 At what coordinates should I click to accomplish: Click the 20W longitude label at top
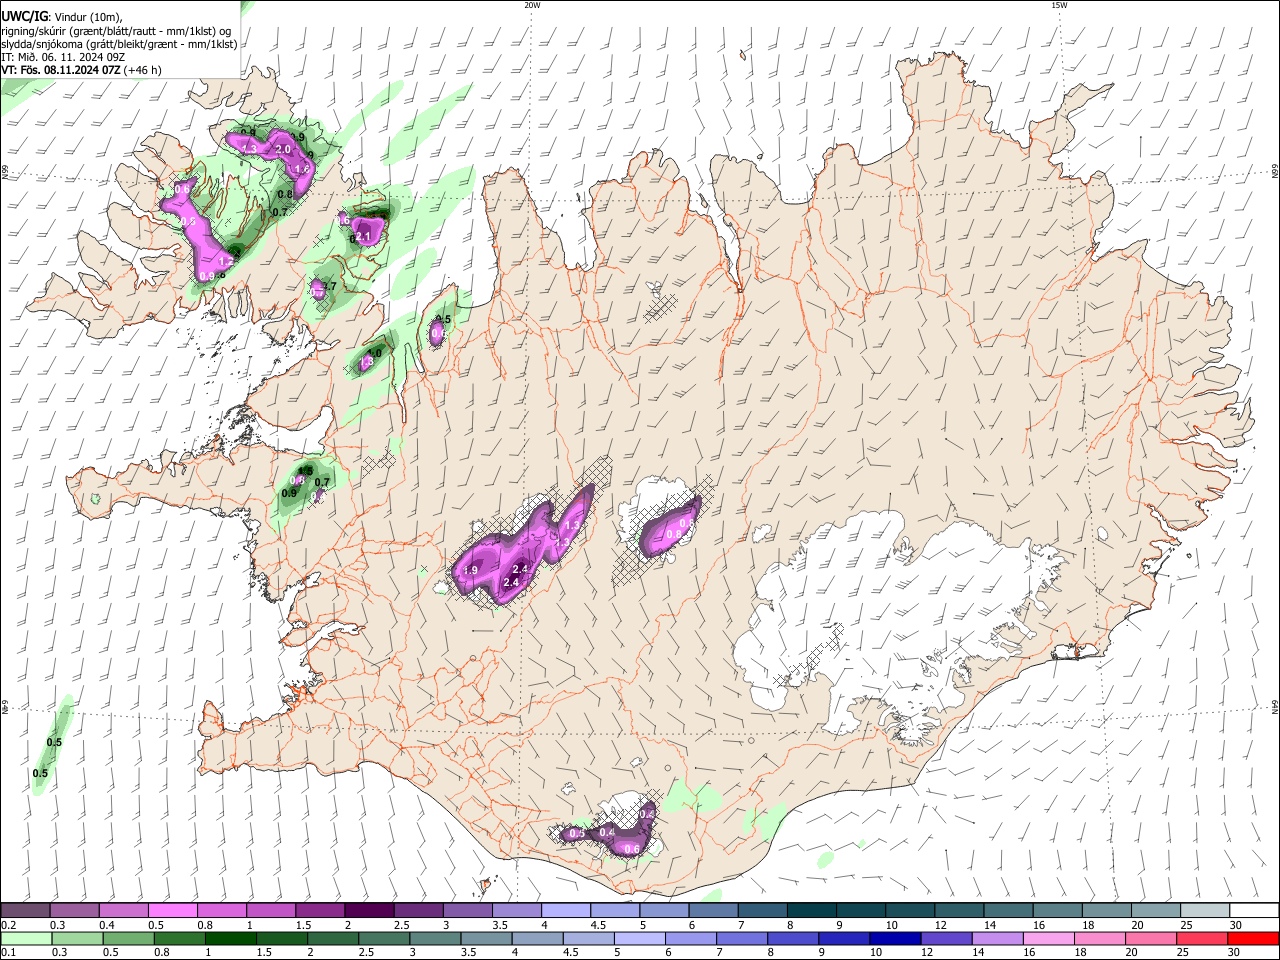(532, 5)
